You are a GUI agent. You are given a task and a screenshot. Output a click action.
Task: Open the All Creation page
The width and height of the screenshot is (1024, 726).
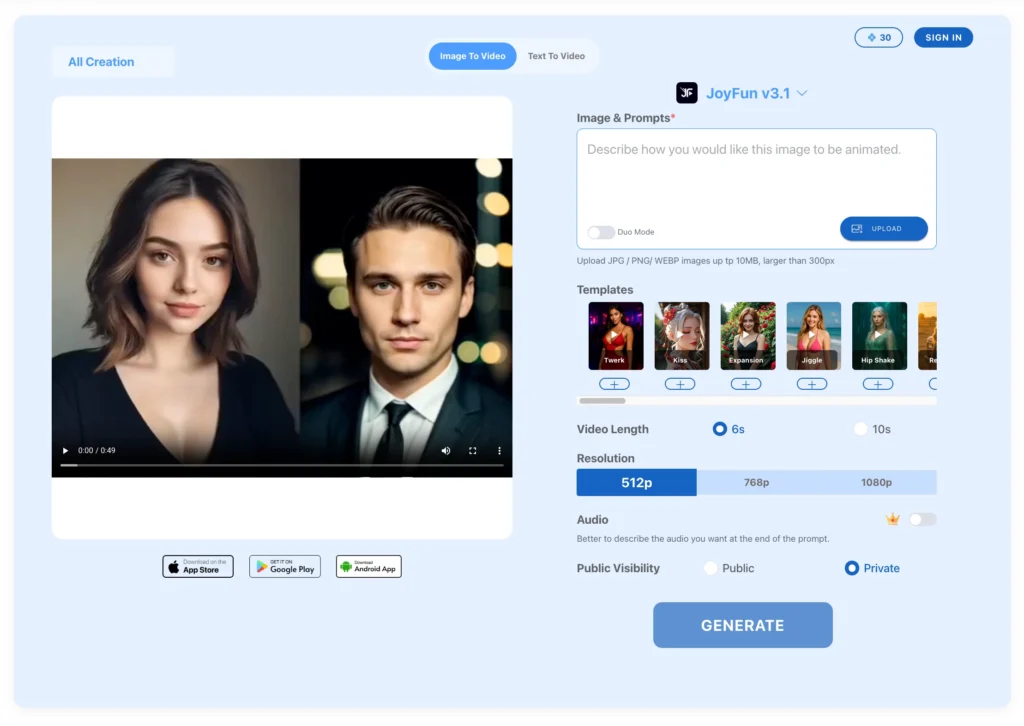(x=100, y=61)
